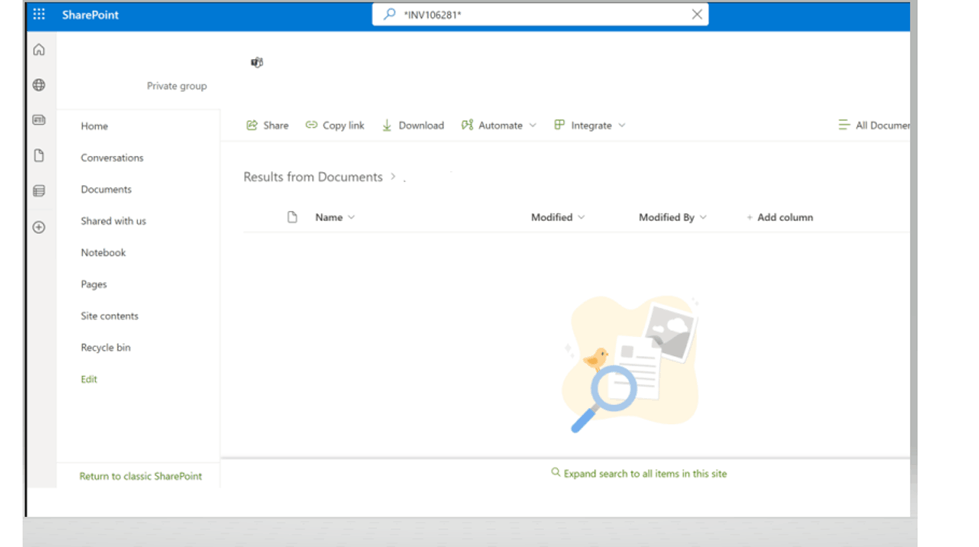Open the Name column dropdown
The height and width of the screenshot is (547, 979).
tap(335, 217)
